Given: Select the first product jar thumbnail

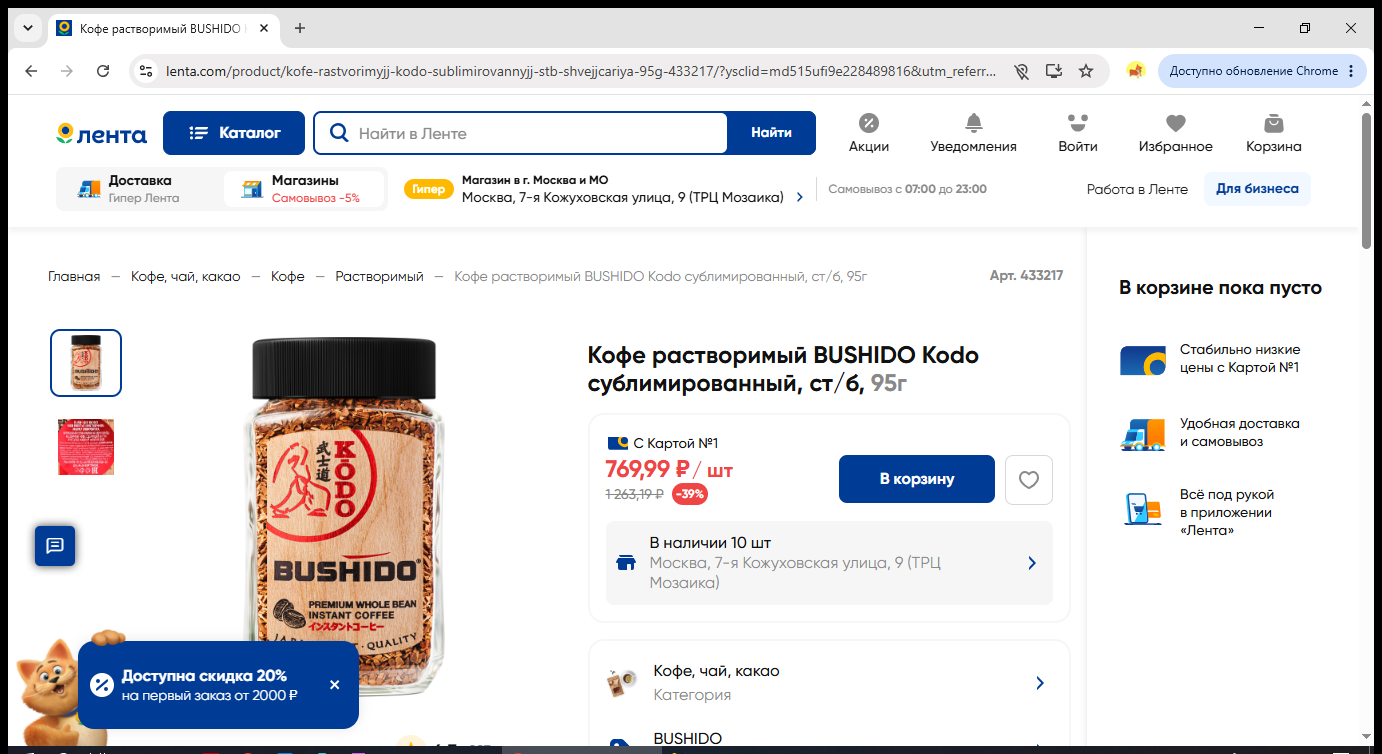Looking at the screenshot, I should [x=86, y=363].
